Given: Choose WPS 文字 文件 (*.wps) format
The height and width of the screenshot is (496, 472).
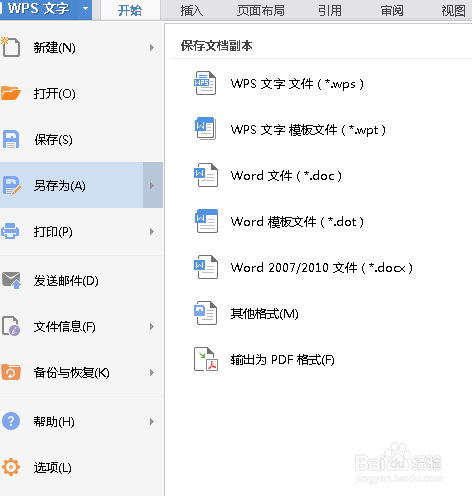Looking at the screenshot, I should point(297,83).
